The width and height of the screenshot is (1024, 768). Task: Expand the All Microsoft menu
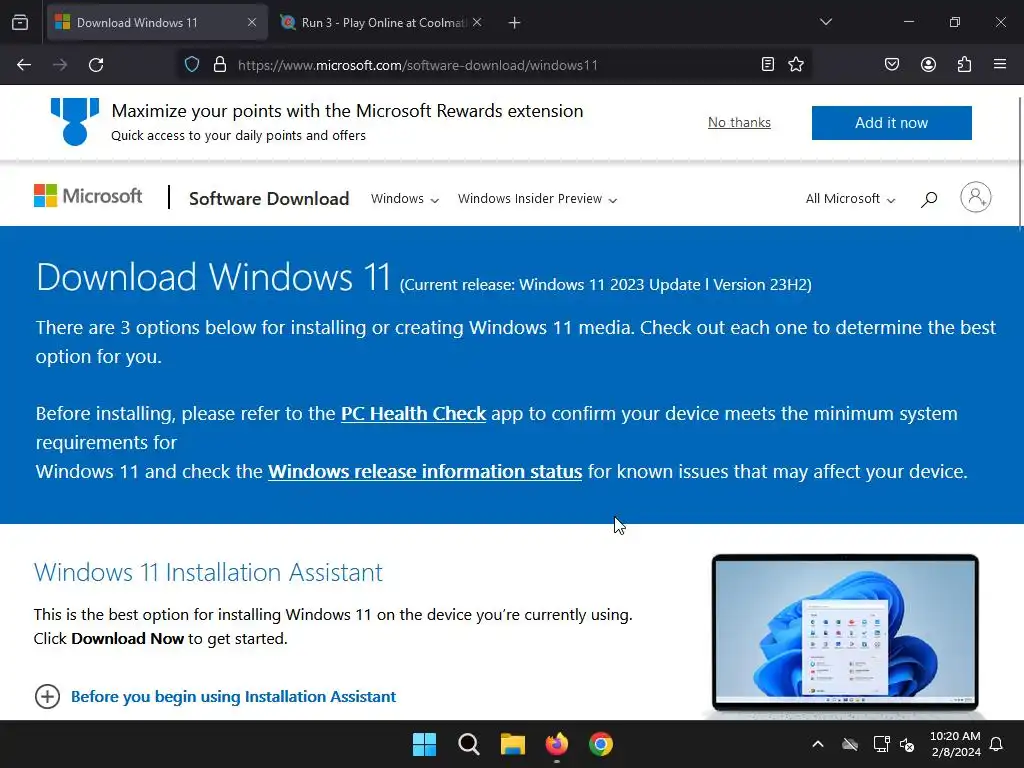pos(850,199)
